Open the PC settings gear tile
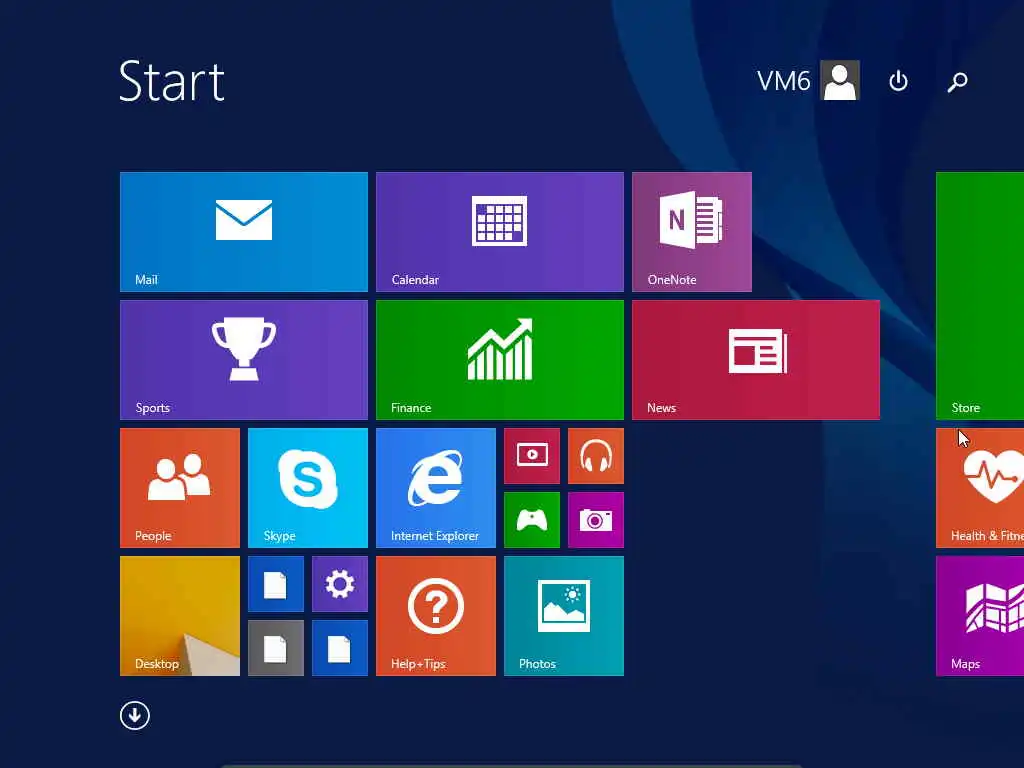Screen dimensions: 1024x768 pyautogui.click(x=340, y=584)
